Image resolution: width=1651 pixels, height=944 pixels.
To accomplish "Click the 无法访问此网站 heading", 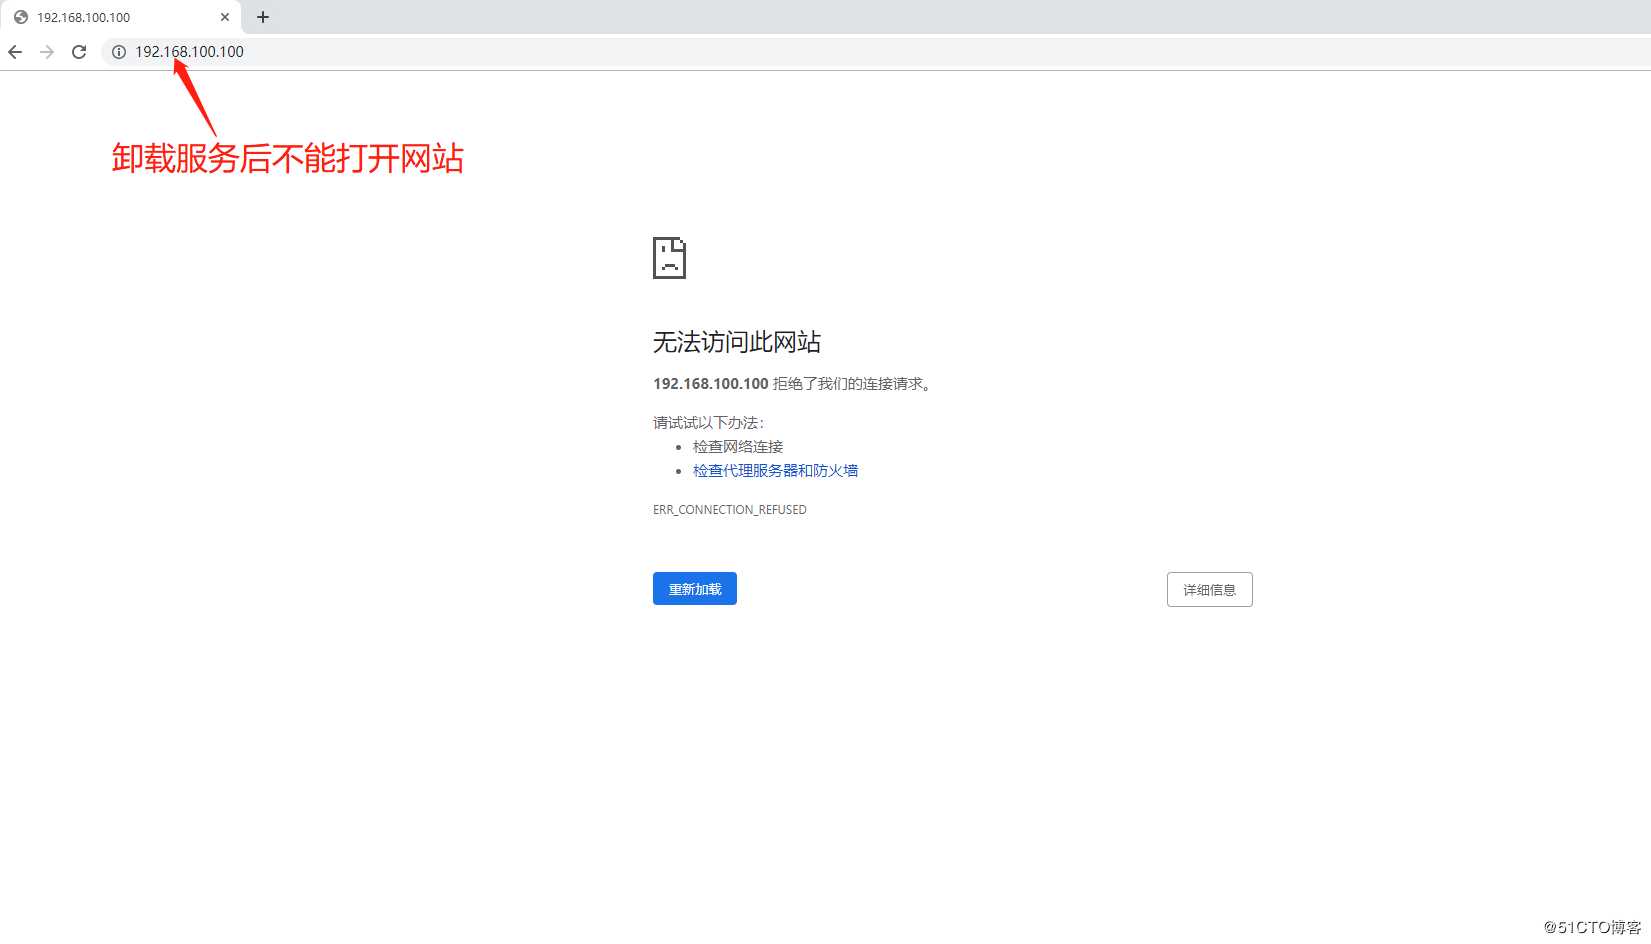I will 737,342.
